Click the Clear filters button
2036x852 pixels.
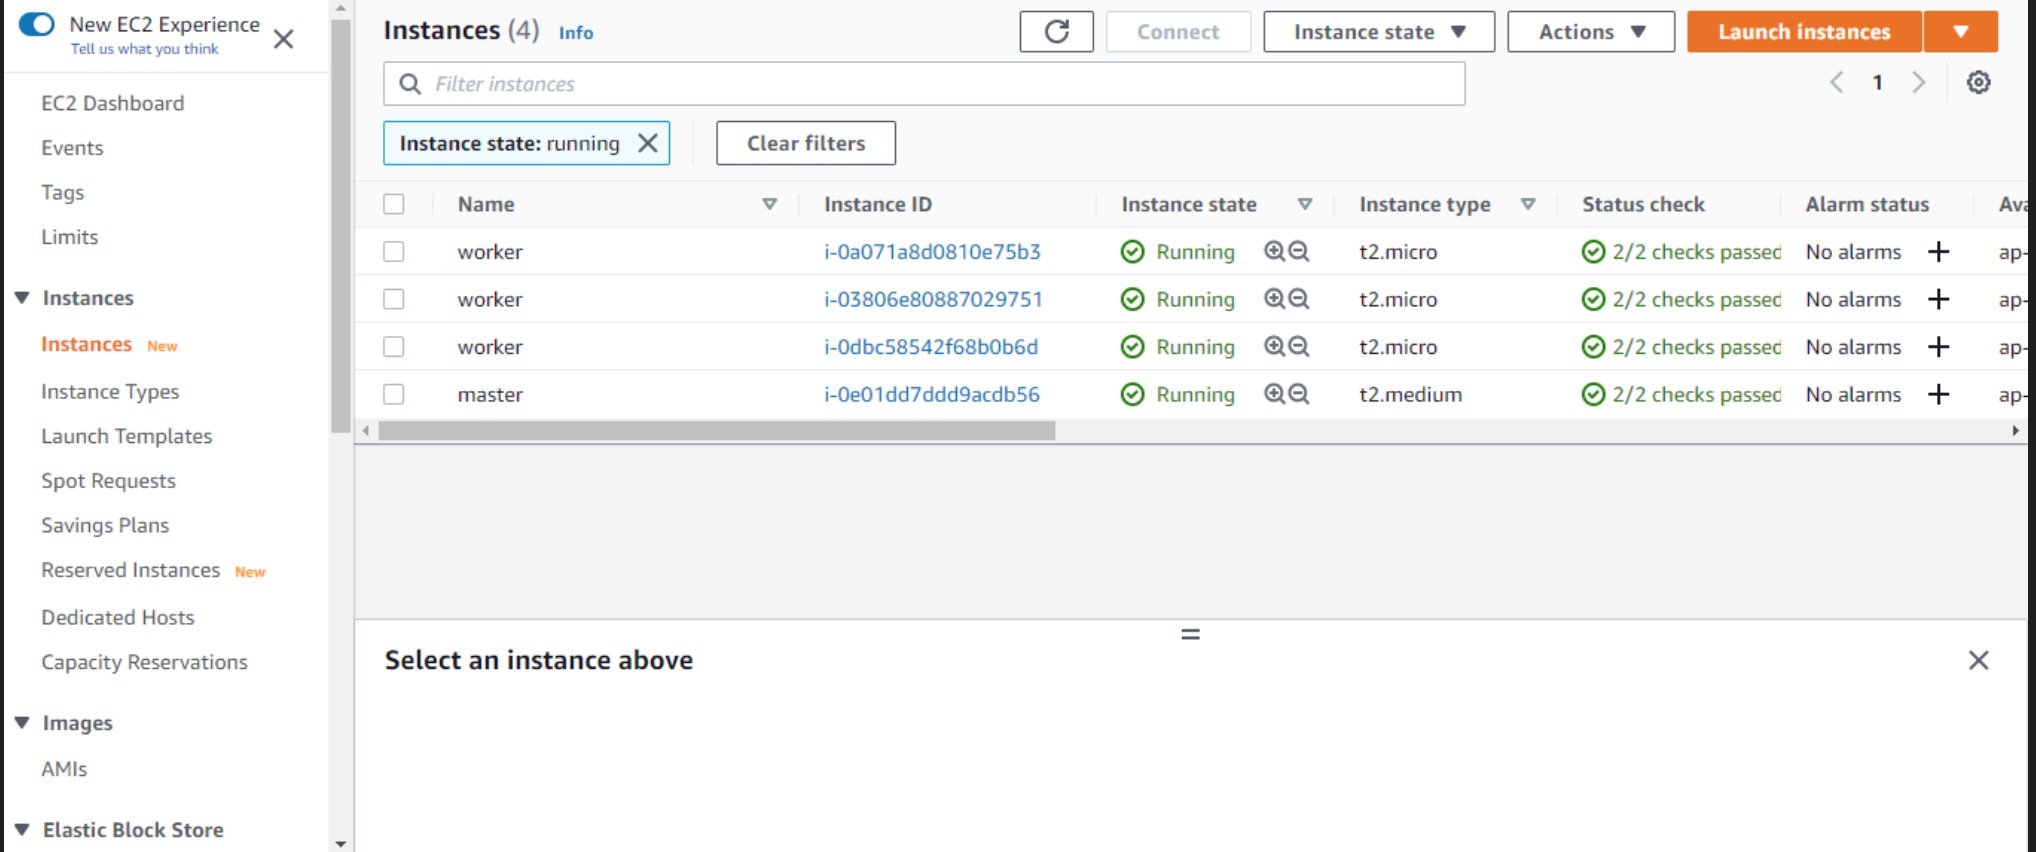point(806,143)
